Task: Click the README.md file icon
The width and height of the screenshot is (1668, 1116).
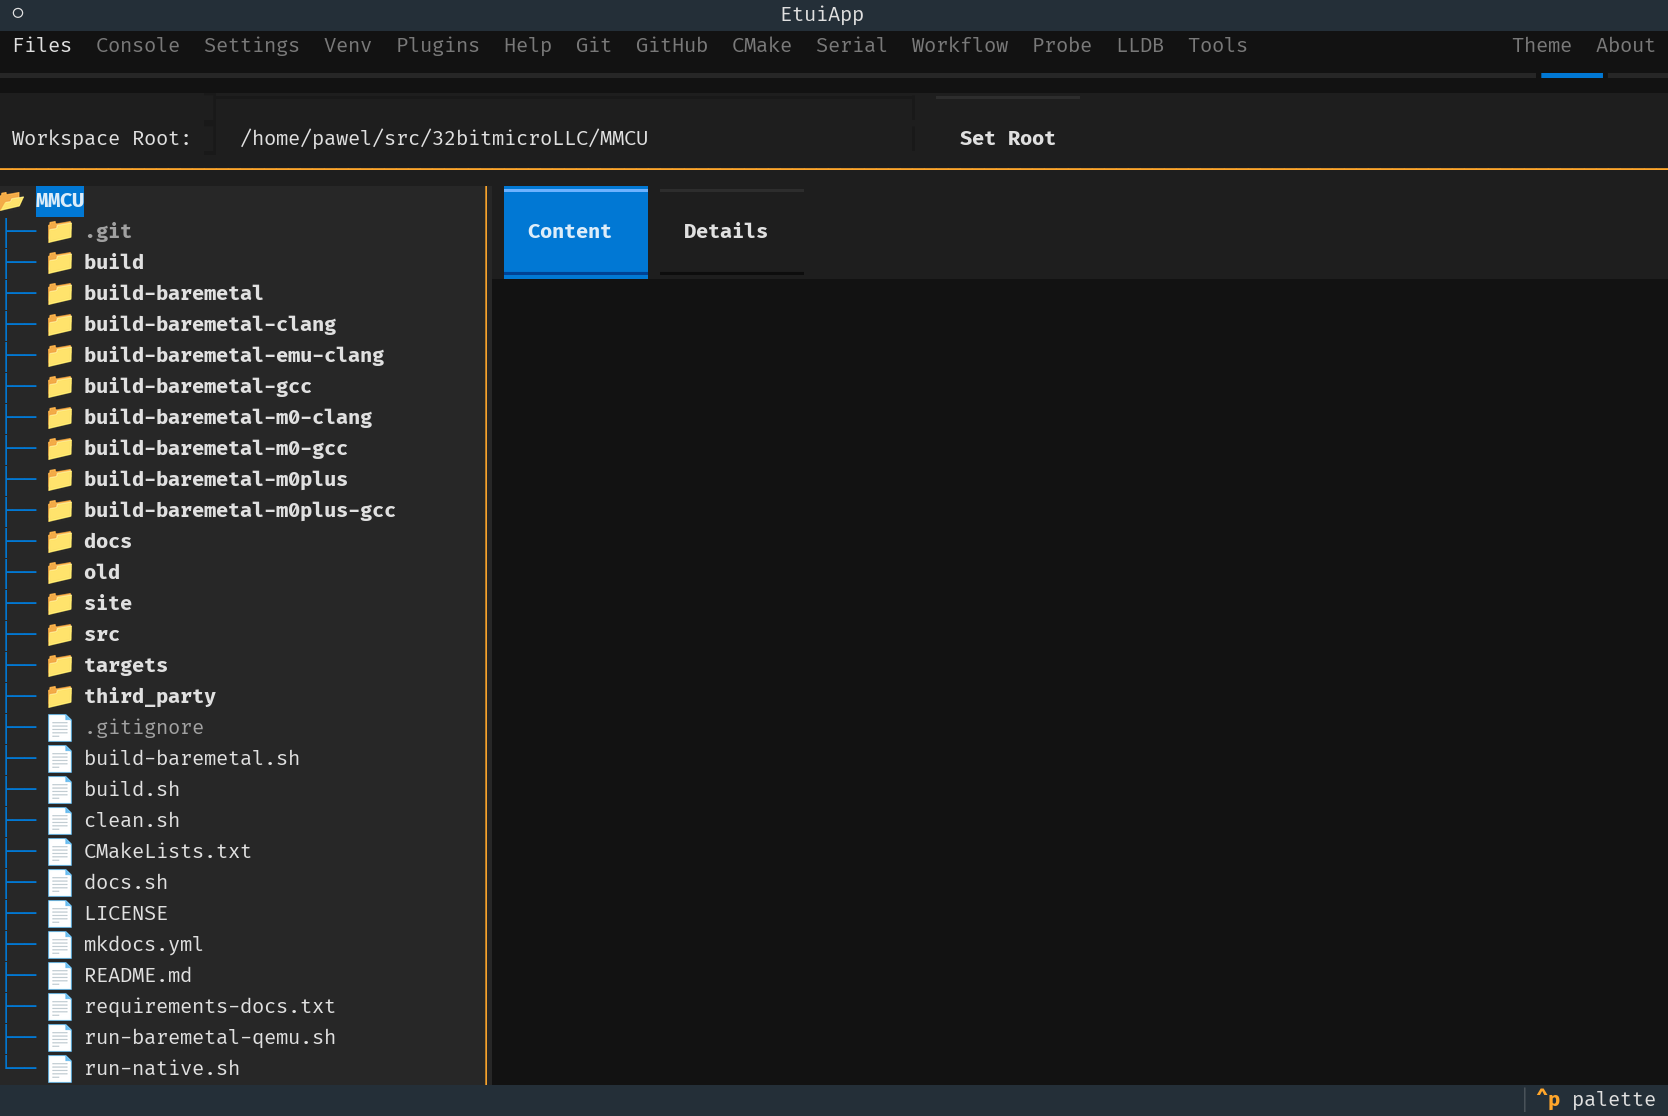Action: tap(60, 975)
